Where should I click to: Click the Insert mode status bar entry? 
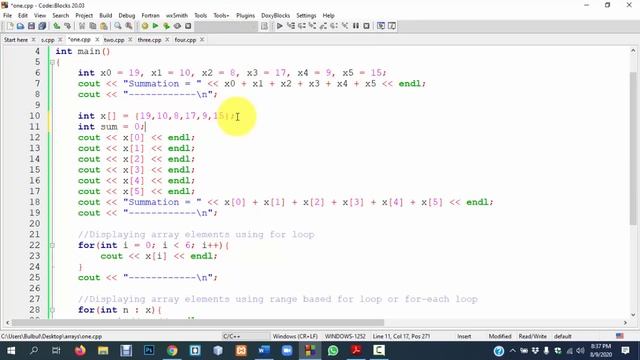click(x=464, y=336)
